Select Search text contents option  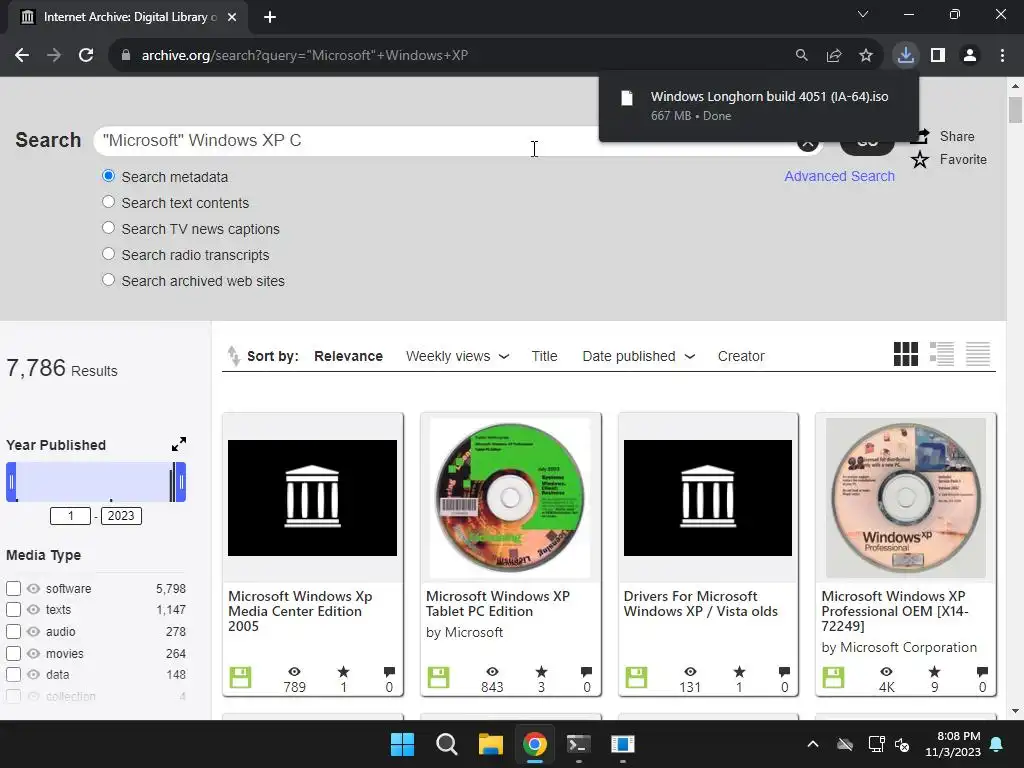[108, 202]
